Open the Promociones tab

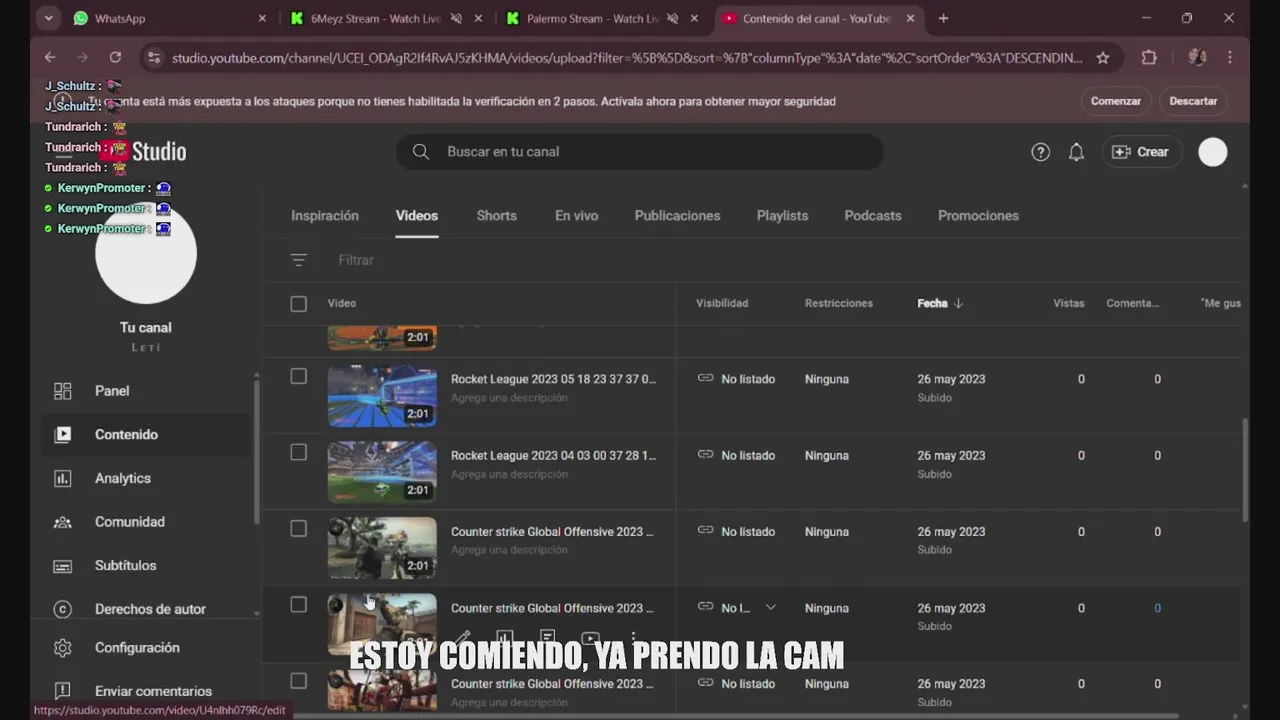tap(978, 215)
